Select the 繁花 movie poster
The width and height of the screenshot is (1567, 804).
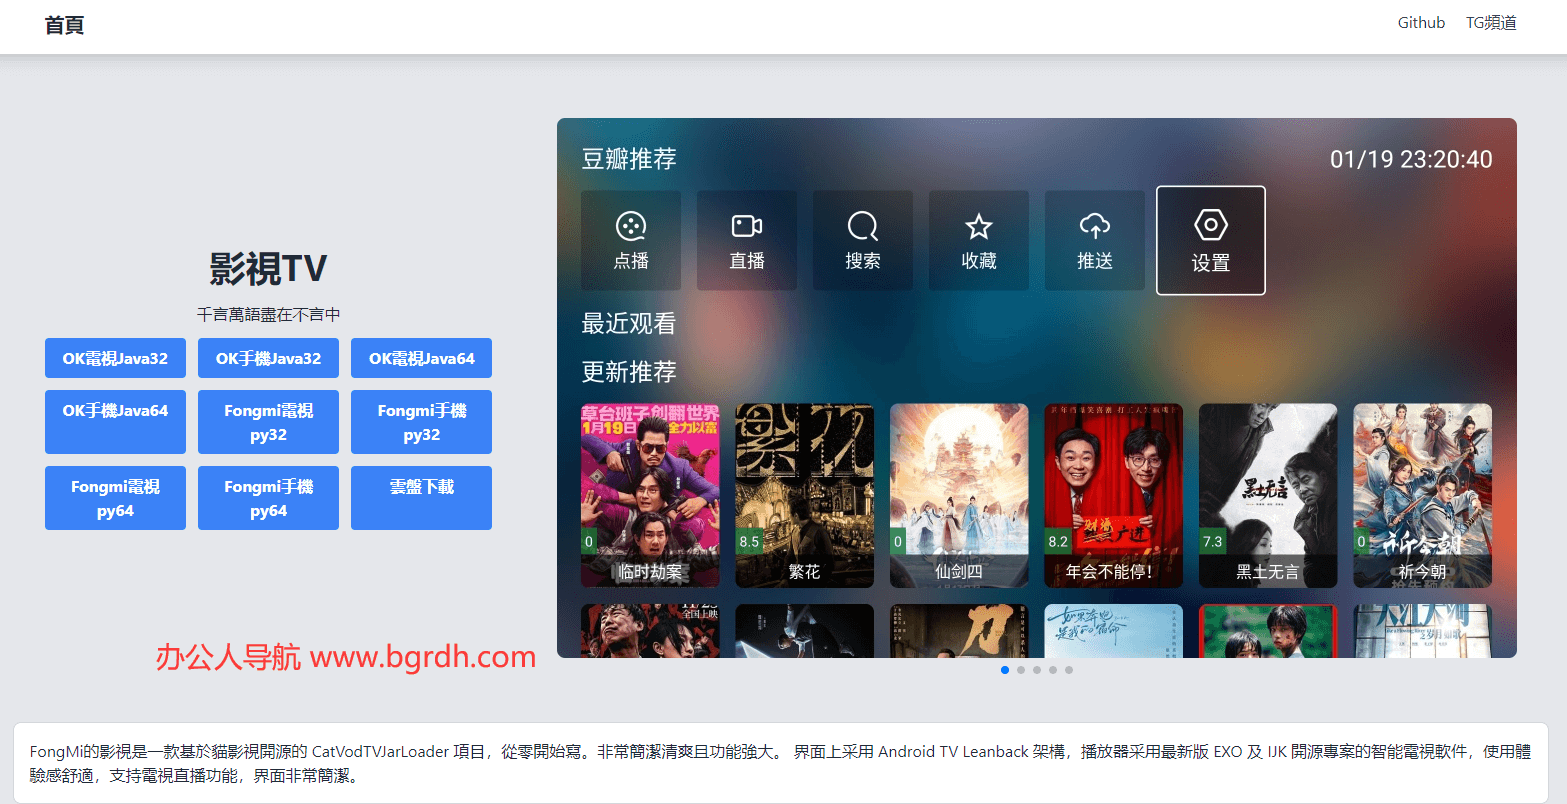tap(804, 495)
